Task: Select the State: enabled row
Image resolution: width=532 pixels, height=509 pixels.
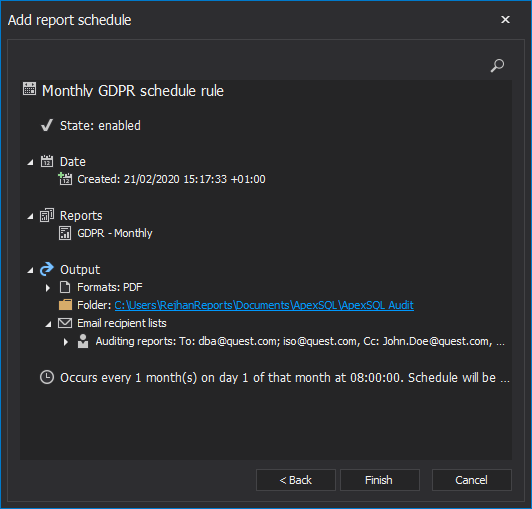Action: (100, 126)
